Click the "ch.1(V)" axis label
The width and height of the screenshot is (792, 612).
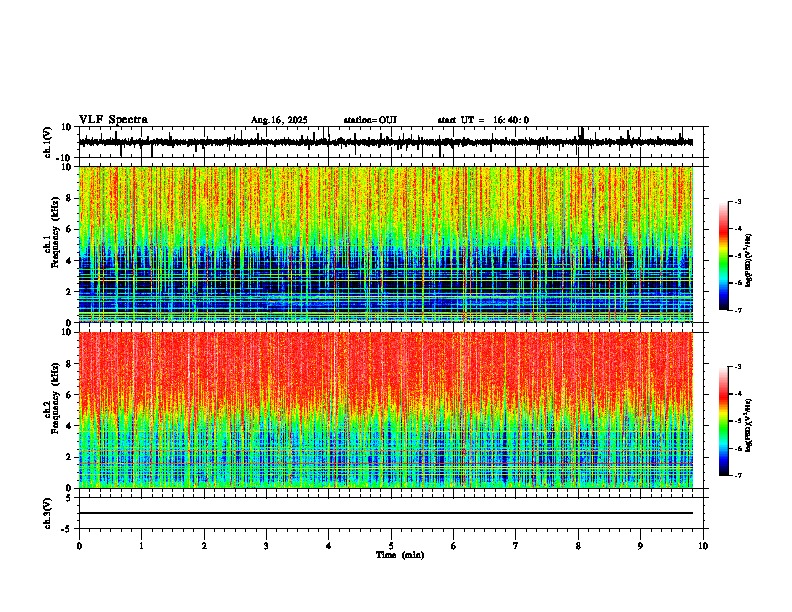pyautogui.click(x=48, y=142)
